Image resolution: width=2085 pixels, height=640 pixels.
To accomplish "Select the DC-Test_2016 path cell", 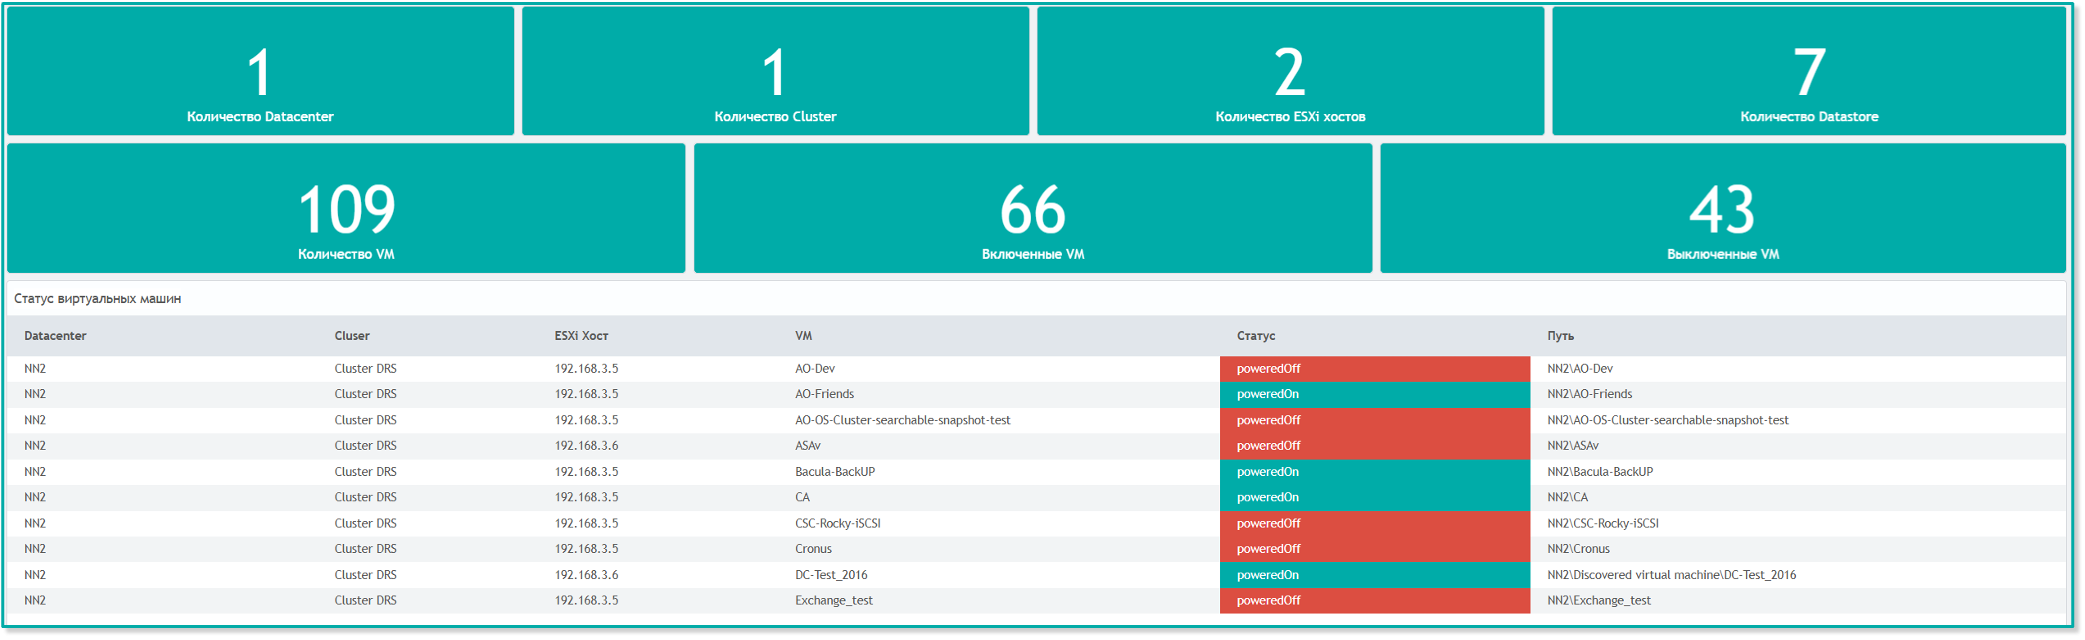I will [x=1671, y=575].
